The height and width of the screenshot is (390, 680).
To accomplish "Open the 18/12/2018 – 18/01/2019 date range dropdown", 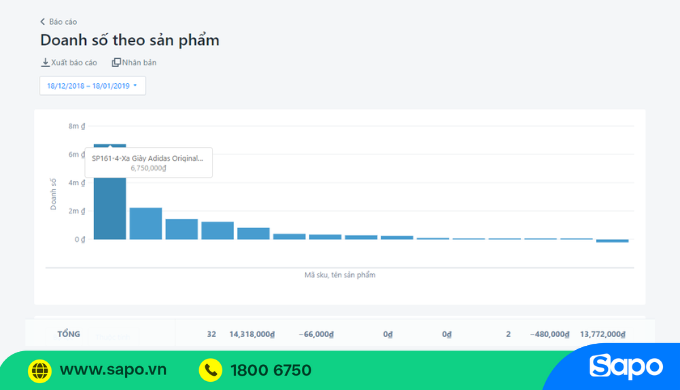I will [x=92, y=86].
